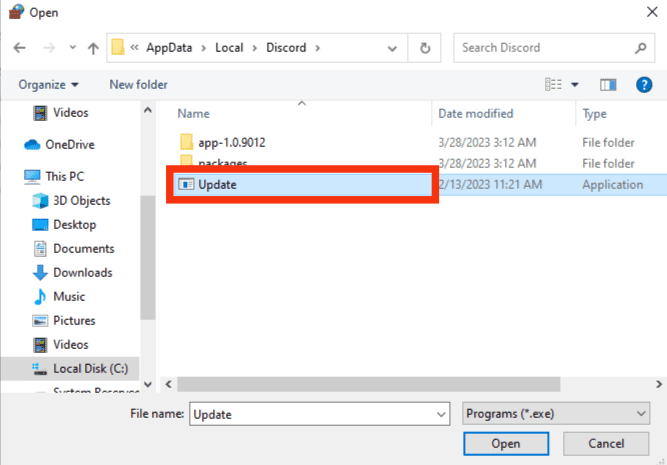Go forward with the right arrow
The height and width of the screenshot is (465, 667).
coord(49,48)
